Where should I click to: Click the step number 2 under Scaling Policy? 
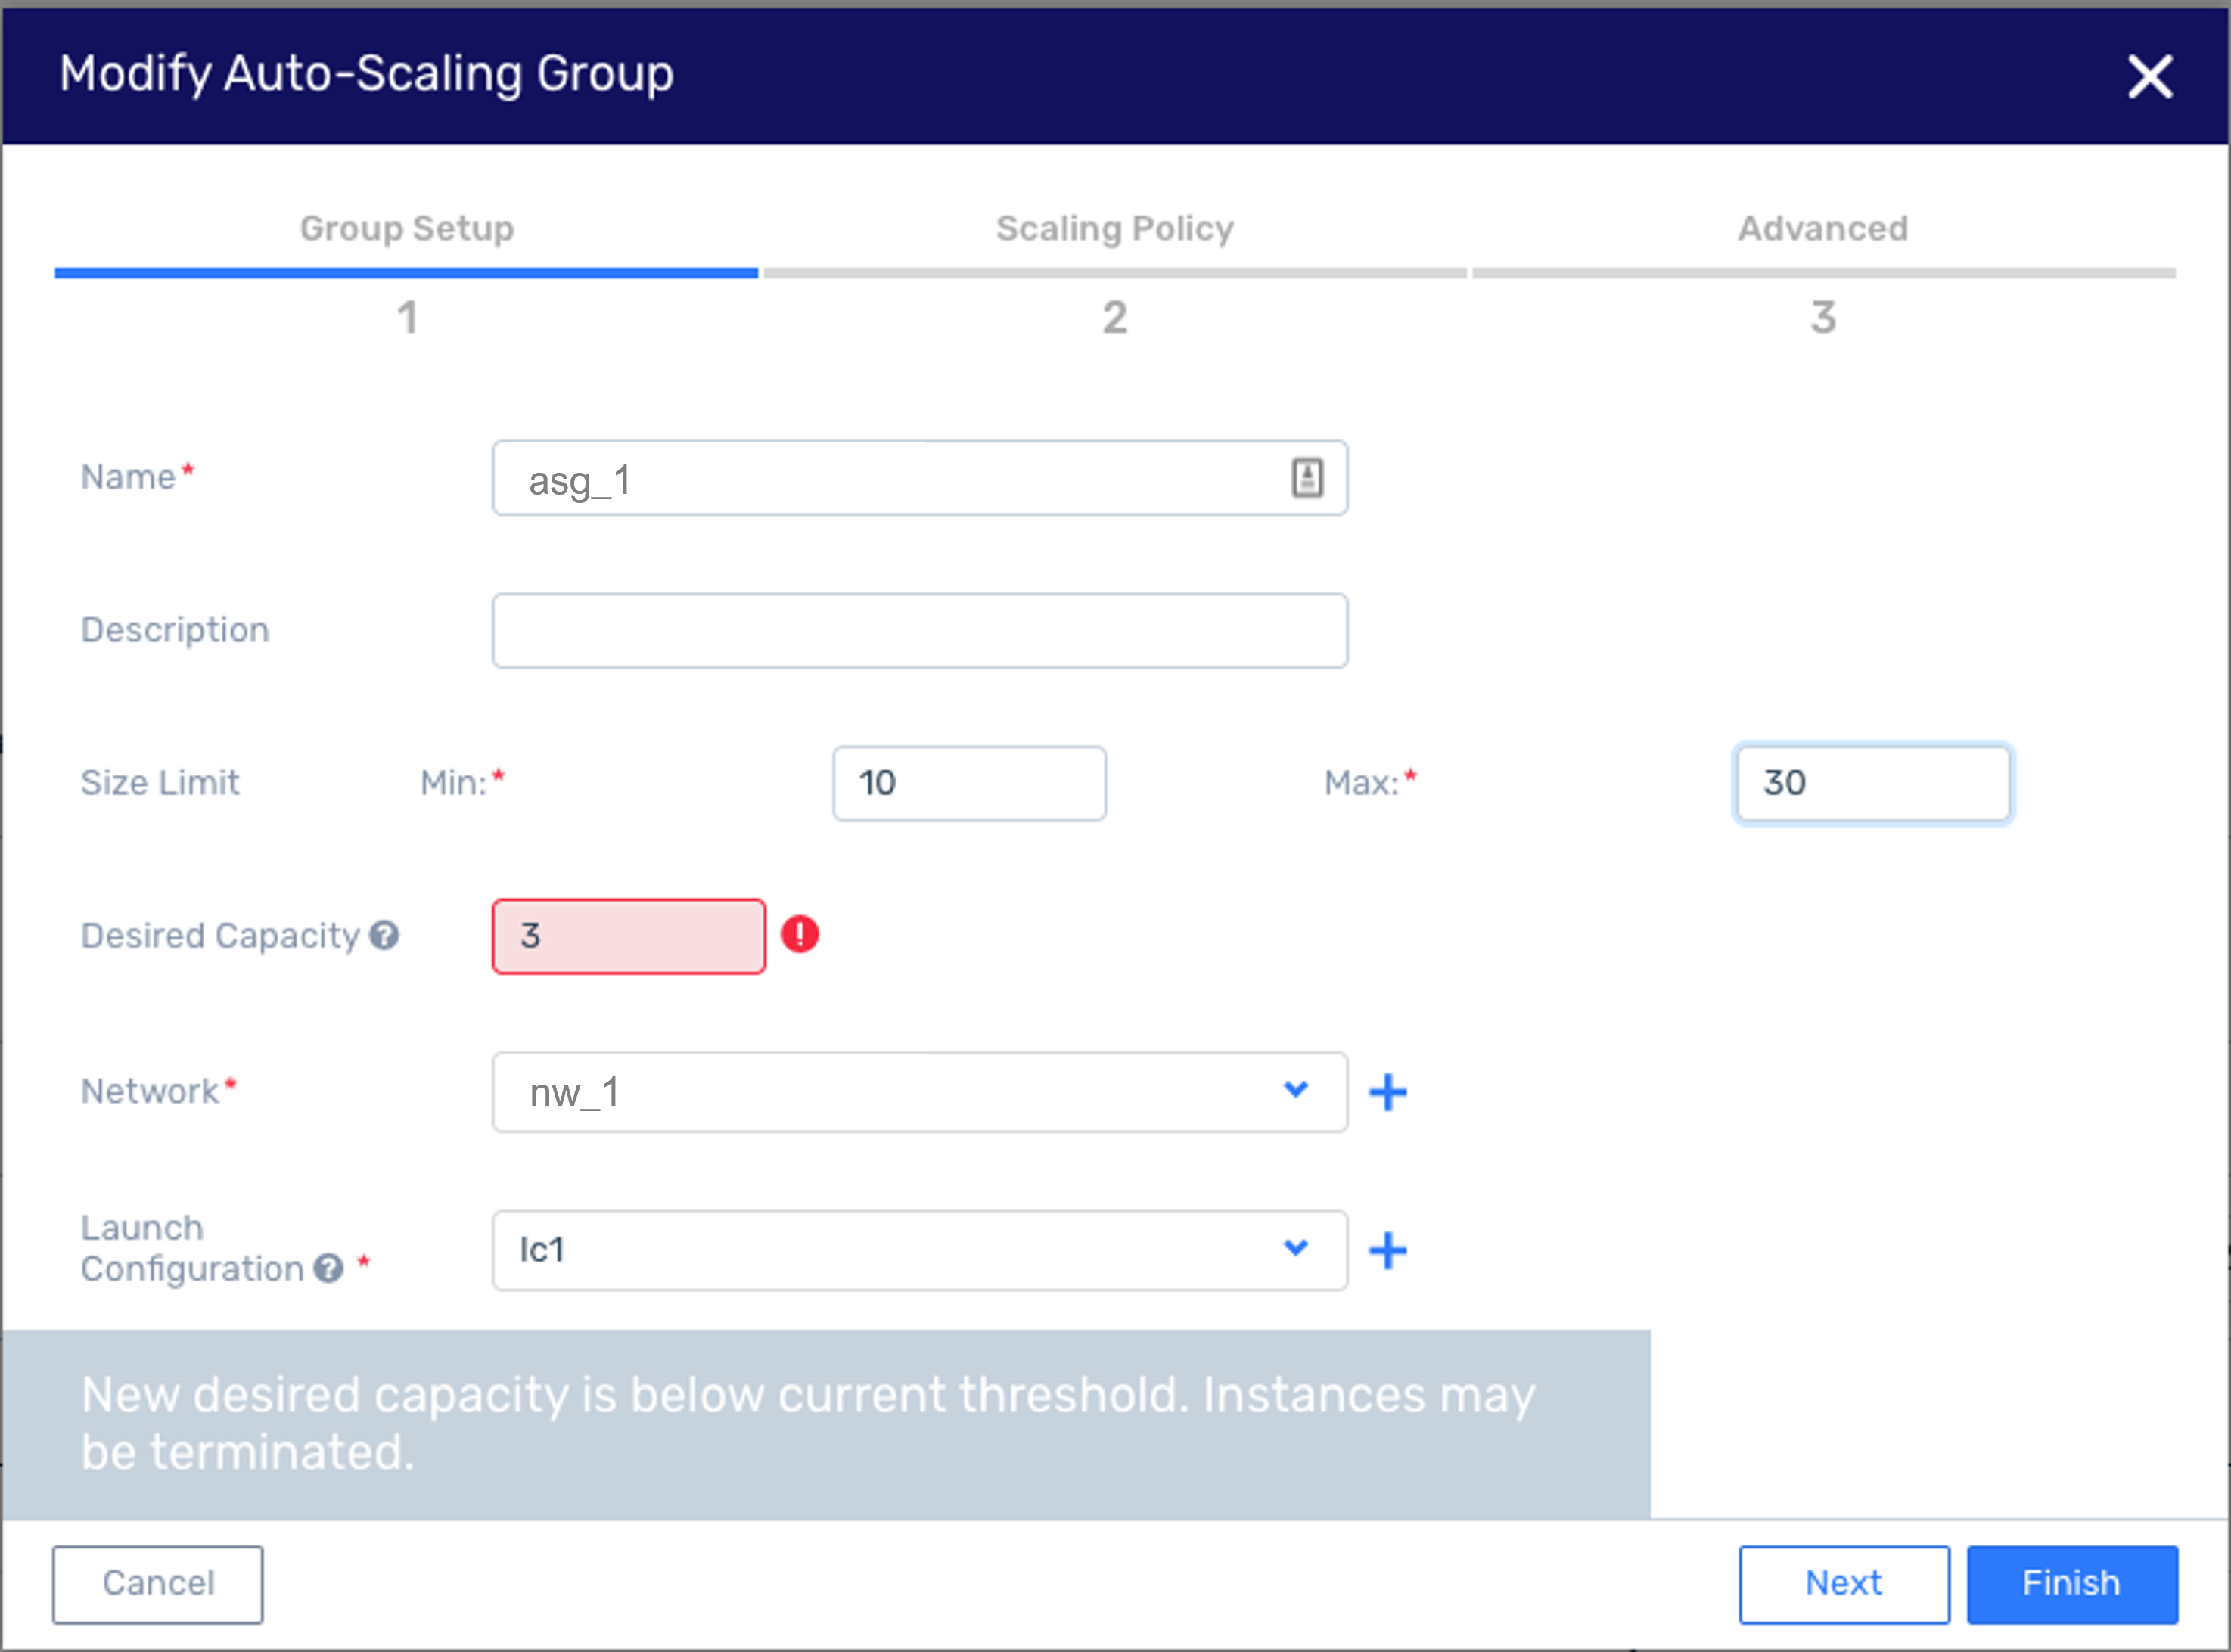1115,318
